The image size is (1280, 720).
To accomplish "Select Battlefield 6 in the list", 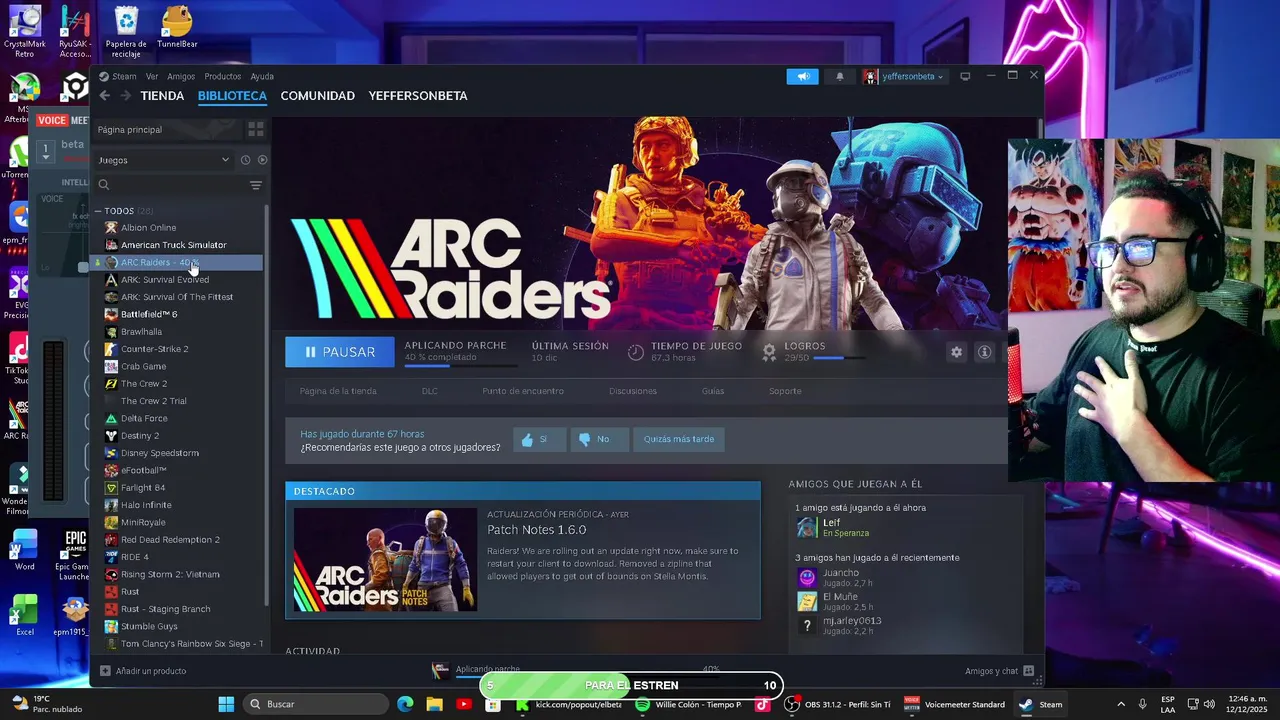I will pyautogui.click(x=149, y=314).
